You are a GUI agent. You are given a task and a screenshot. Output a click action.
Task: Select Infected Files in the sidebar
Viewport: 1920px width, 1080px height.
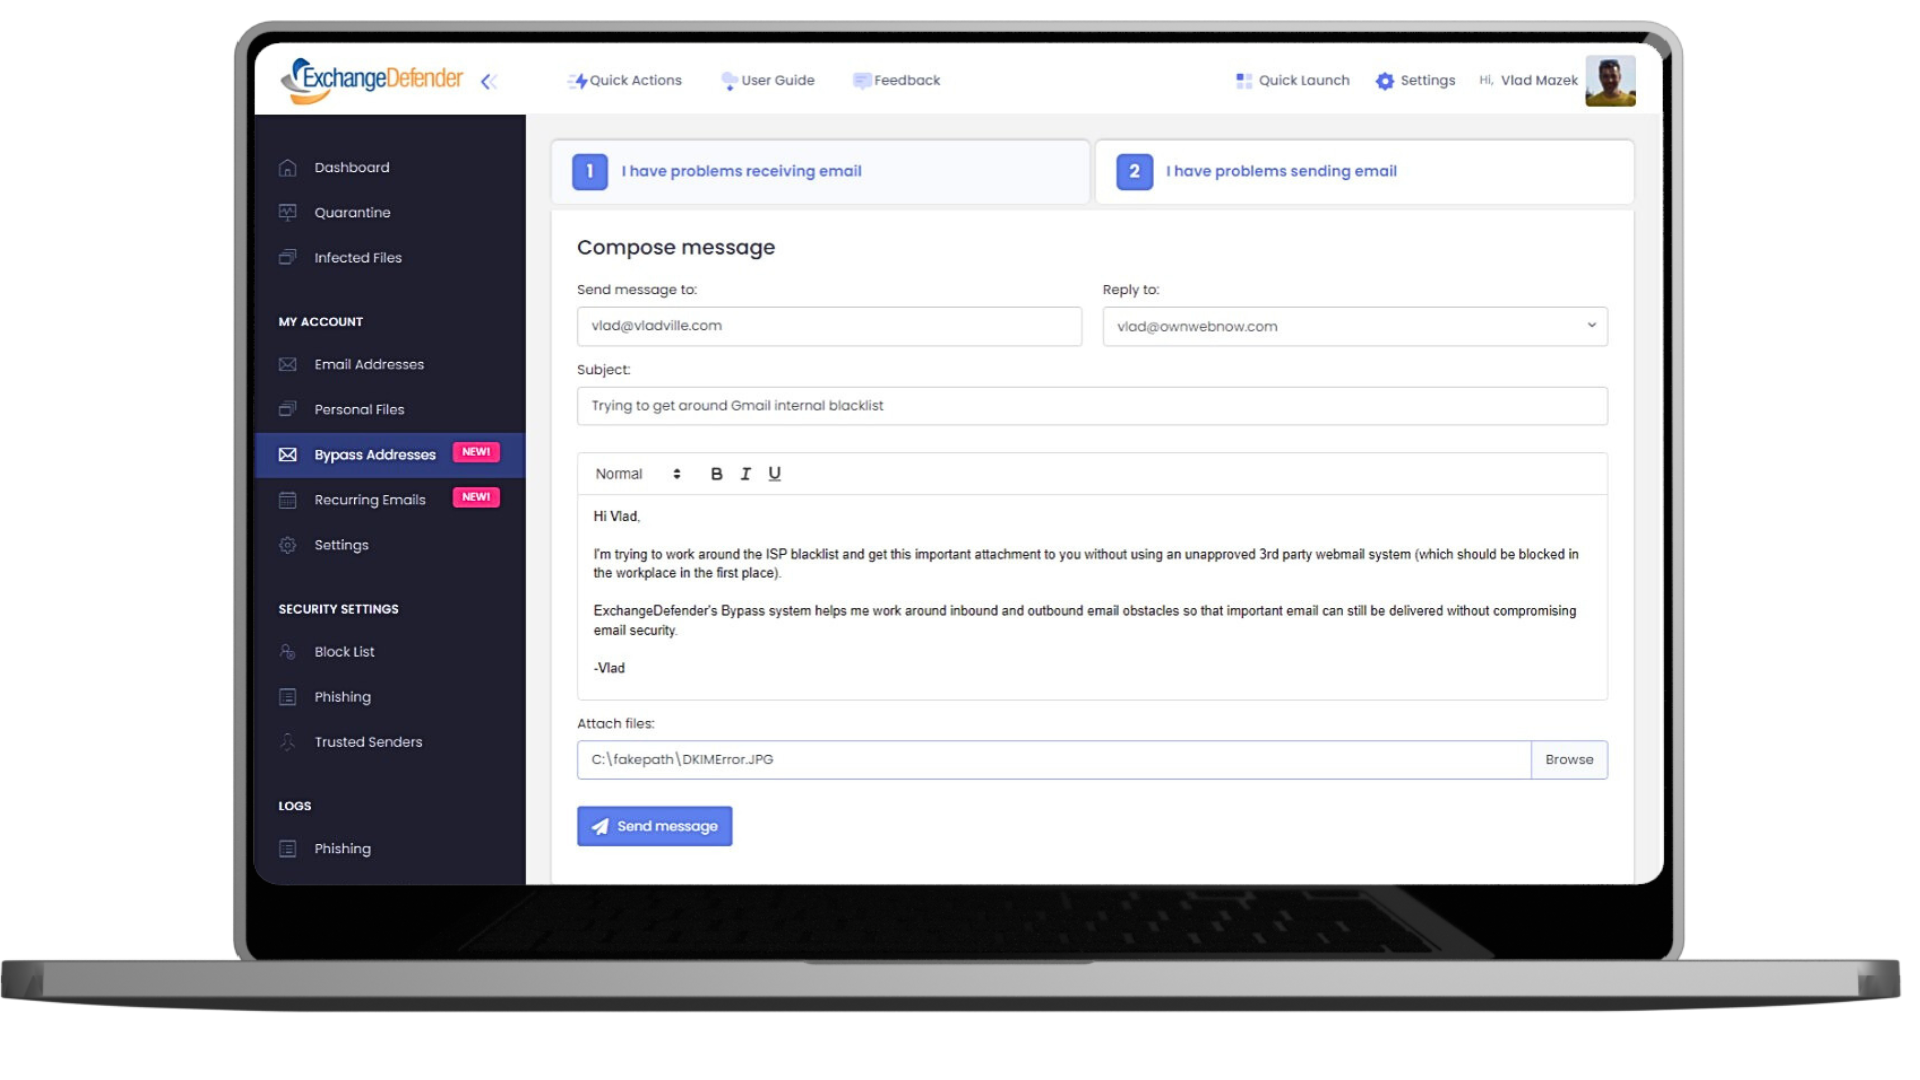point(357,257)
